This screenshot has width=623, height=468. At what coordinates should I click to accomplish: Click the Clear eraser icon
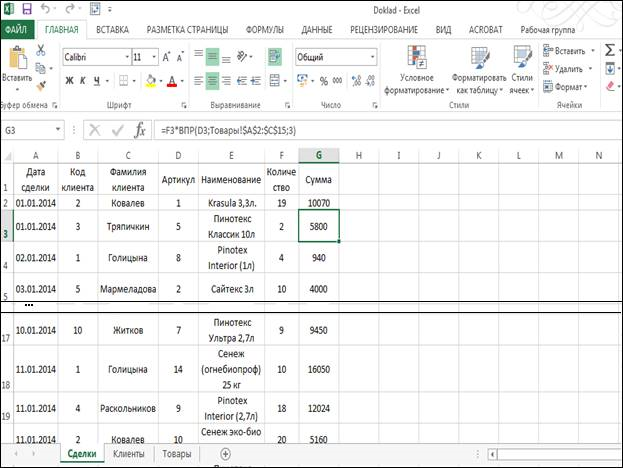click(x=610, y=85)
